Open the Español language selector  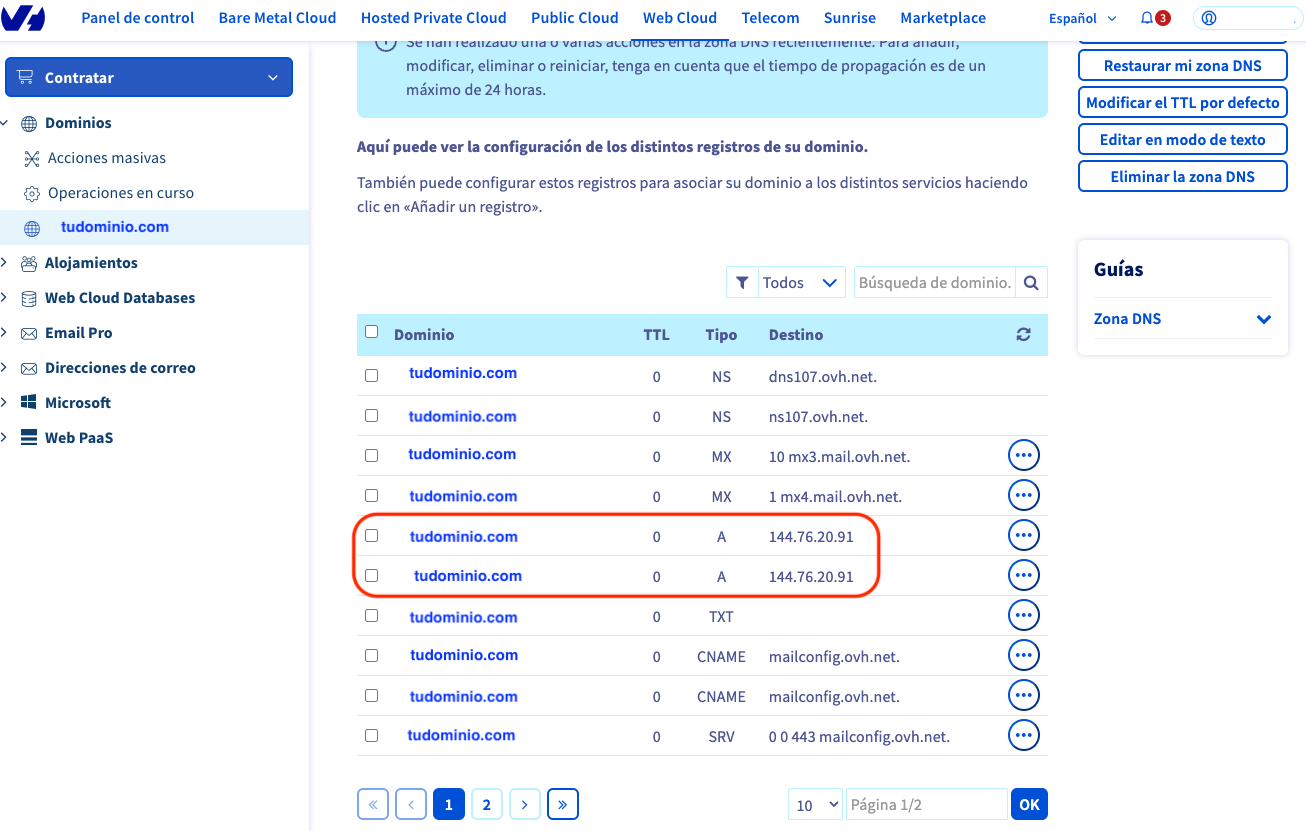tap(1082, 18)
